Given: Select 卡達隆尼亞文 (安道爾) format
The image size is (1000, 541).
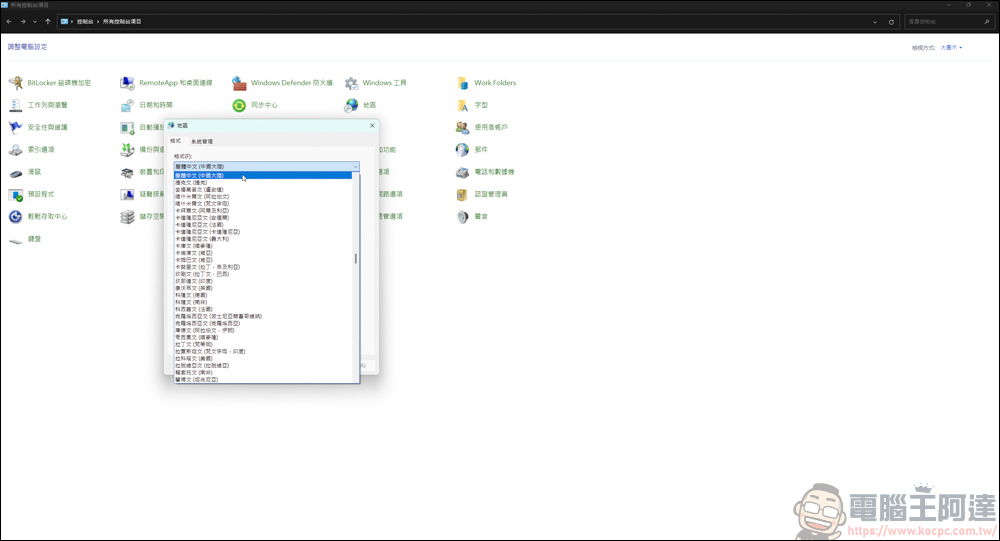Looking at the screenshot, I should pos(263,218).
